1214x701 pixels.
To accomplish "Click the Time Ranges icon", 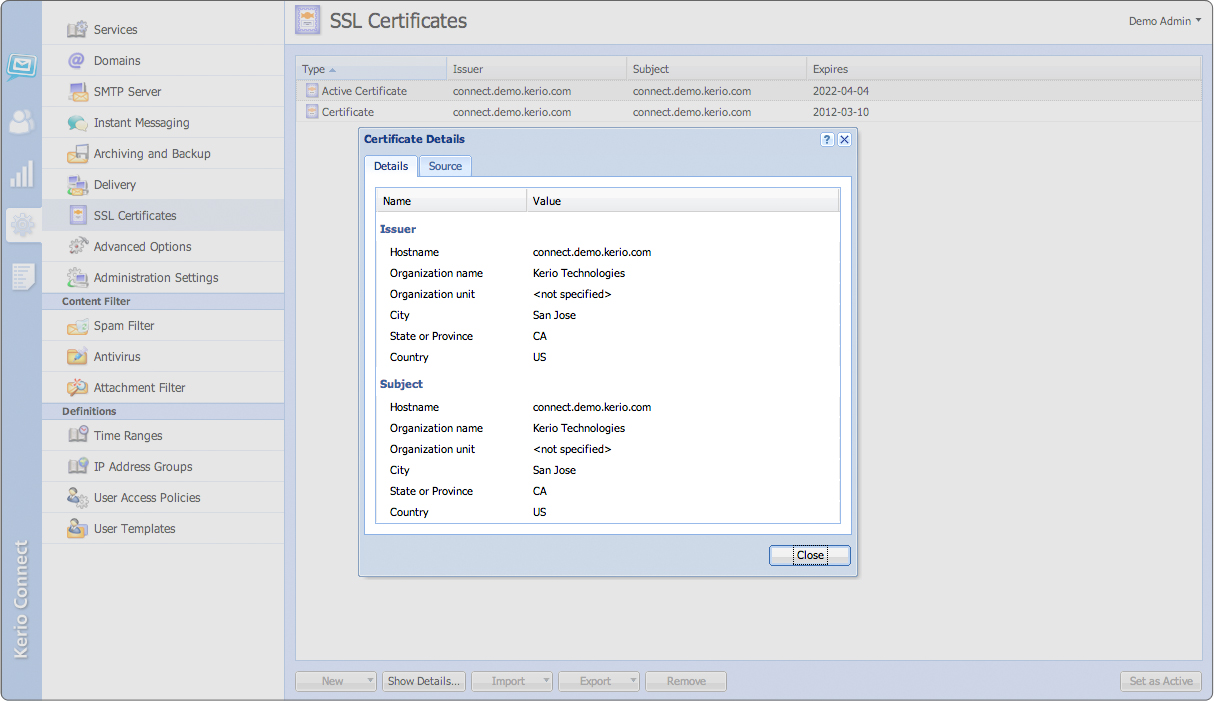I will (77, 436).
